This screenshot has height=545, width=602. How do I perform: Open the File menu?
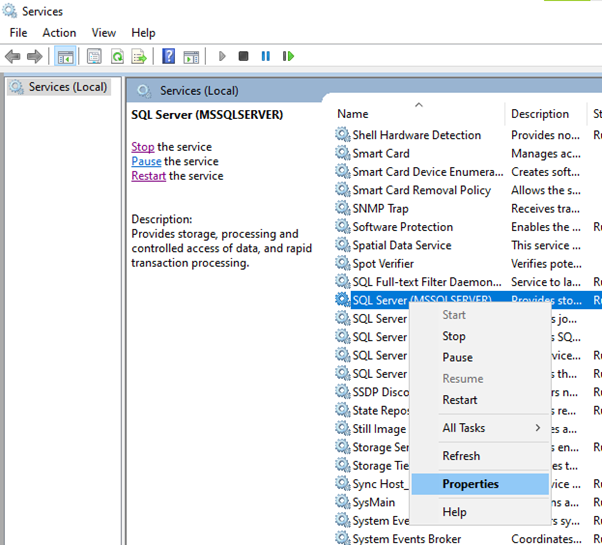tap(18, 33)
